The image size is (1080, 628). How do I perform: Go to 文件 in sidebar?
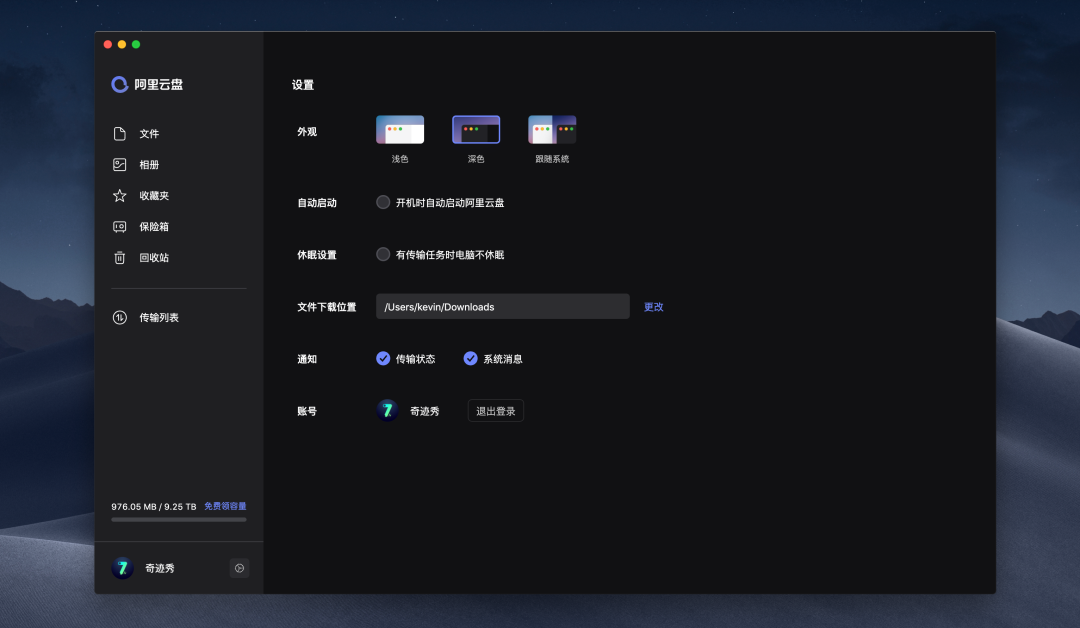click(x=149, y=134)
